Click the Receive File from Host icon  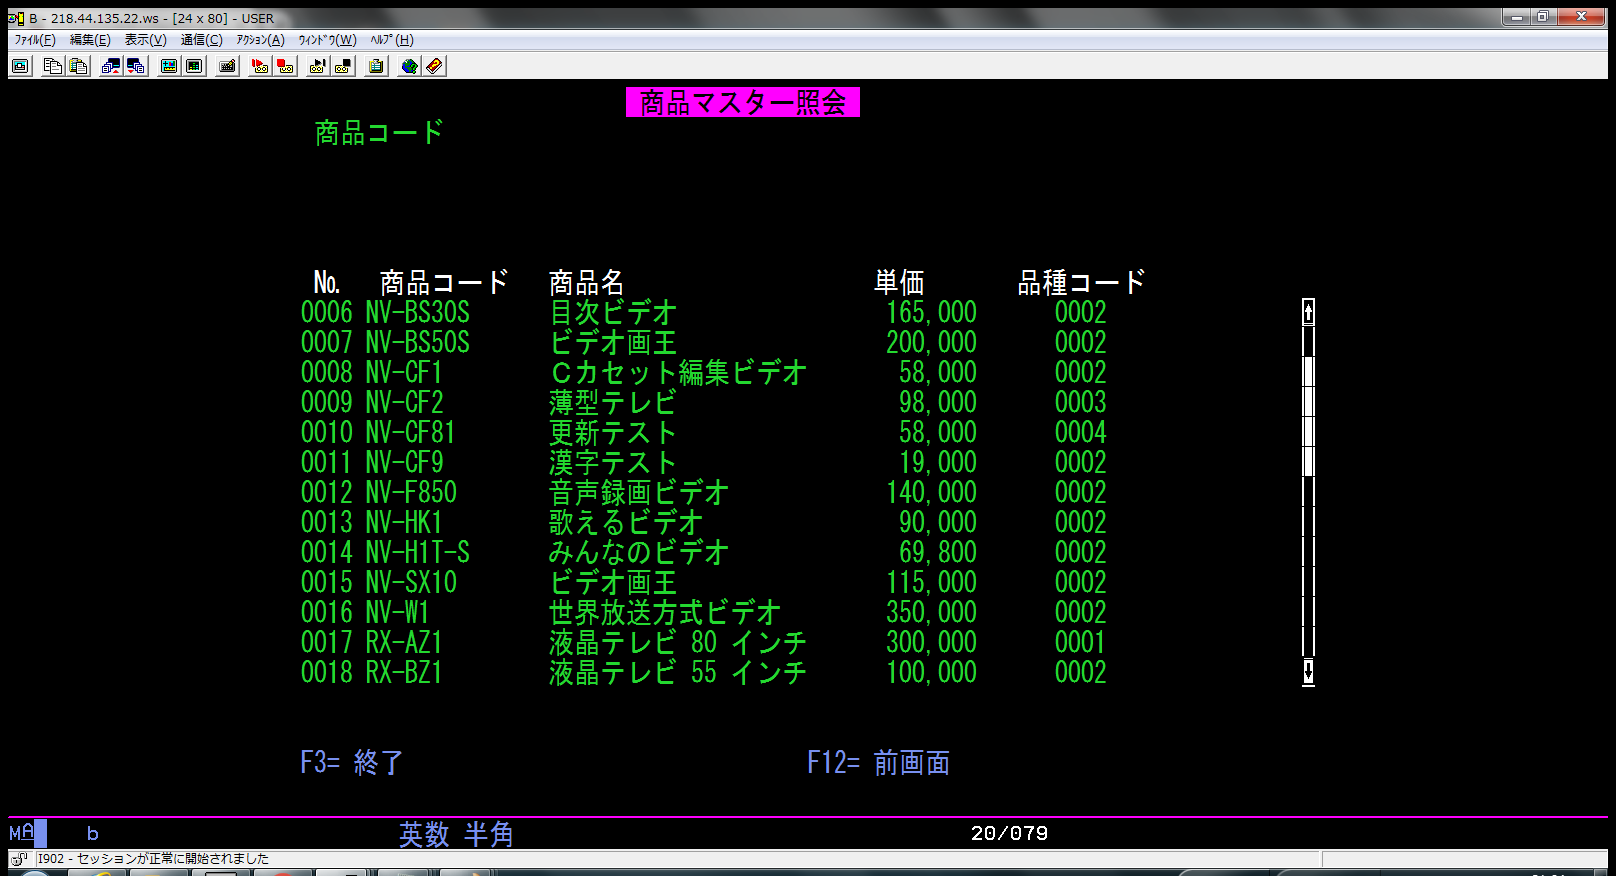pos(136,66)
